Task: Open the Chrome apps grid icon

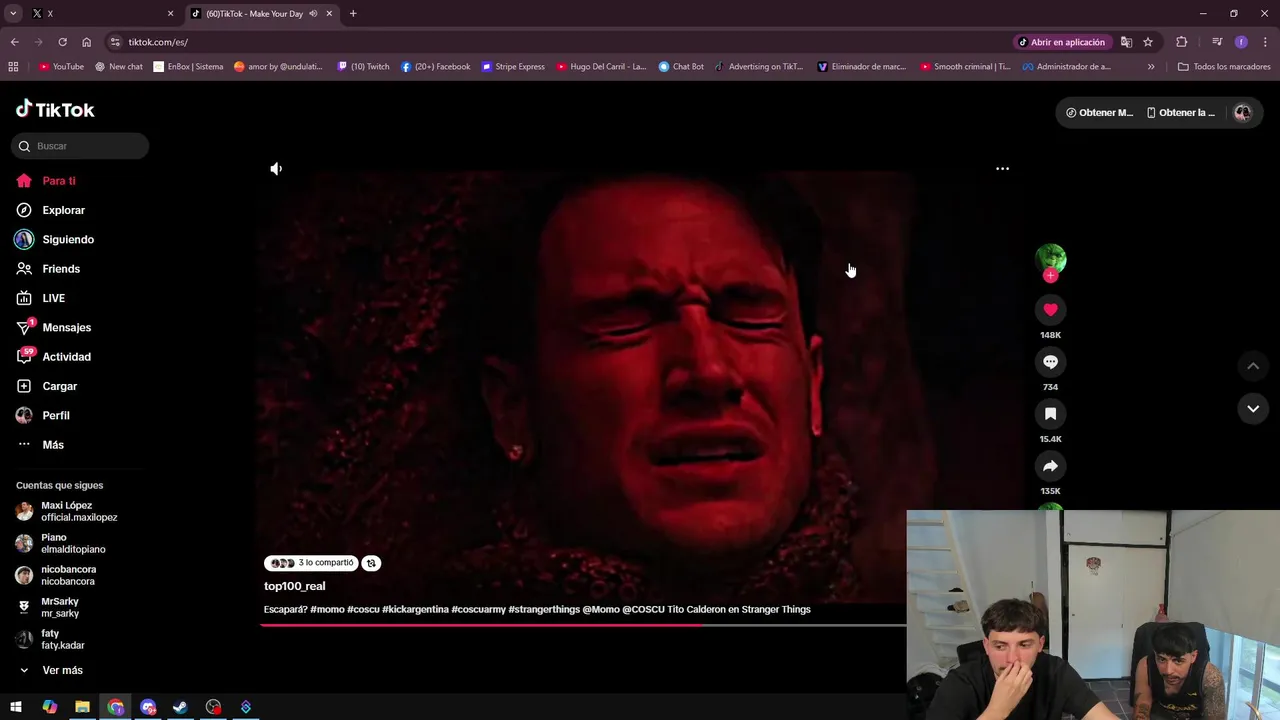Action: (x=13, y=67)
